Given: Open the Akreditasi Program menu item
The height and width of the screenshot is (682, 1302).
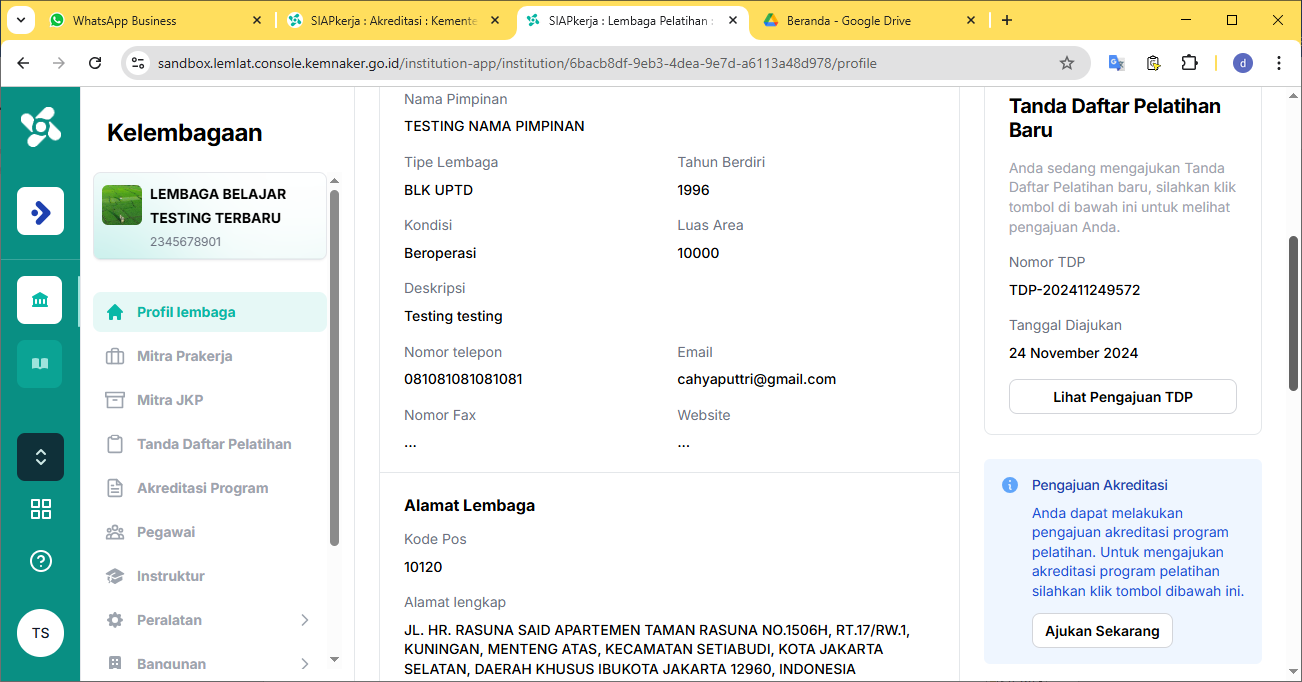Looking at the screenshot, I should (x=202, y=488).
